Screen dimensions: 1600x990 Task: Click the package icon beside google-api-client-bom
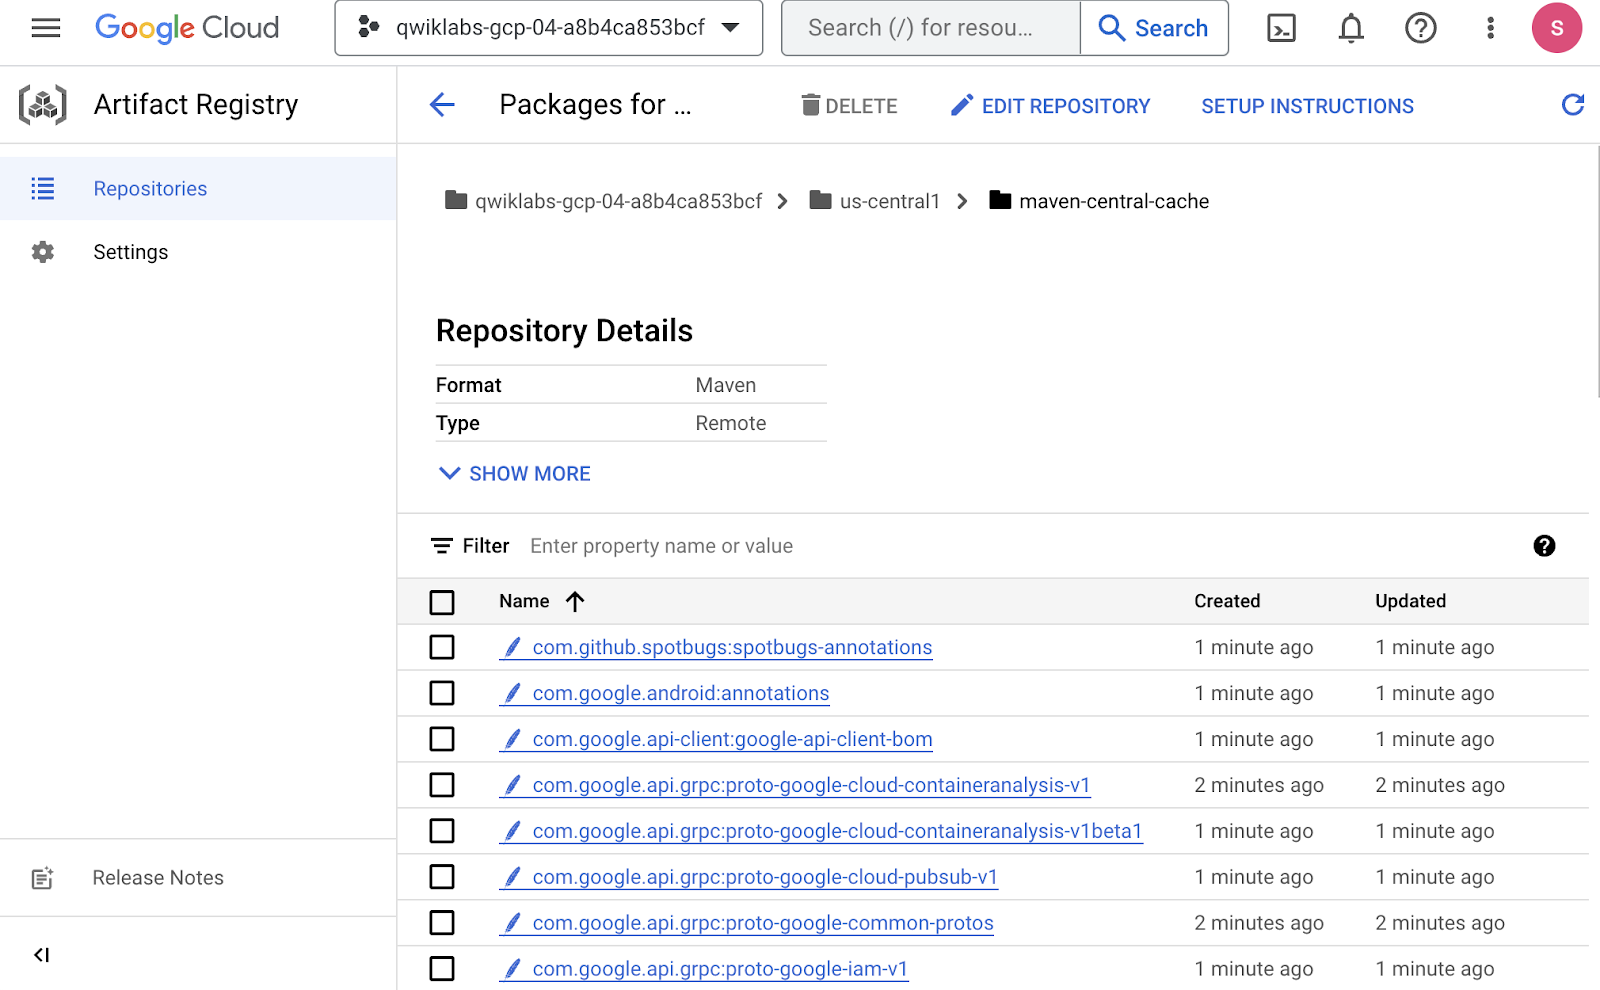pos(512,739)
